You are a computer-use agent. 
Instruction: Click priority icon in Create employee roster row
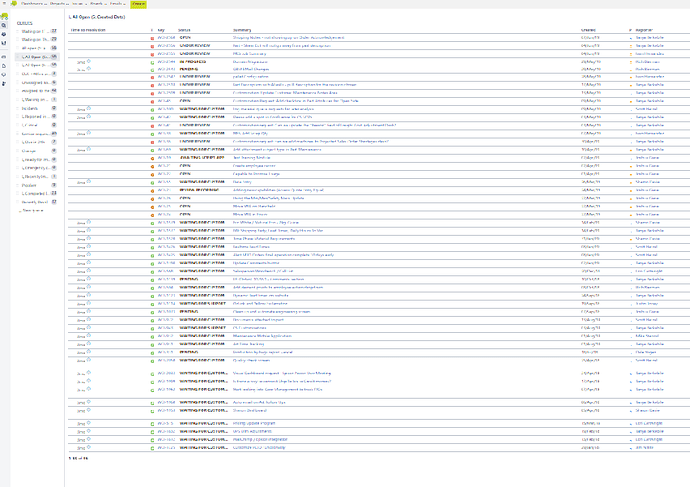click(x=631, y=166)
